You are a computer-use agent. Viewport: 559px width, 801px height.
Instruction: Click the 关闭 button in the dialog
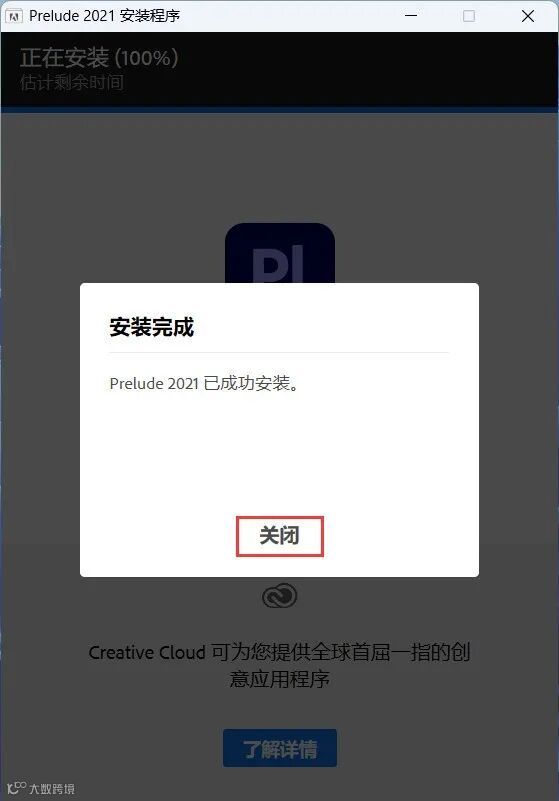pos(280,536)
